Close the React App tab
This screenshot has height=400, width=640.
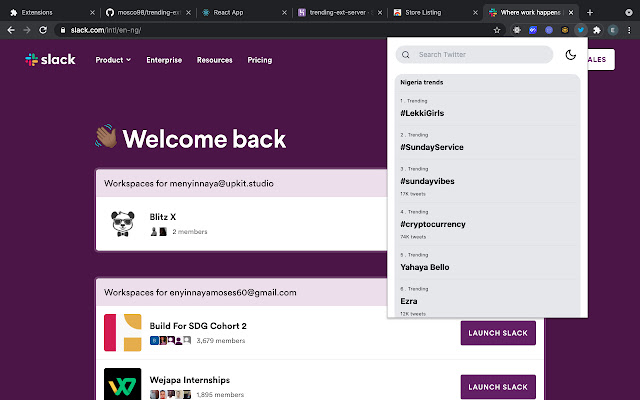coord(284,13)
